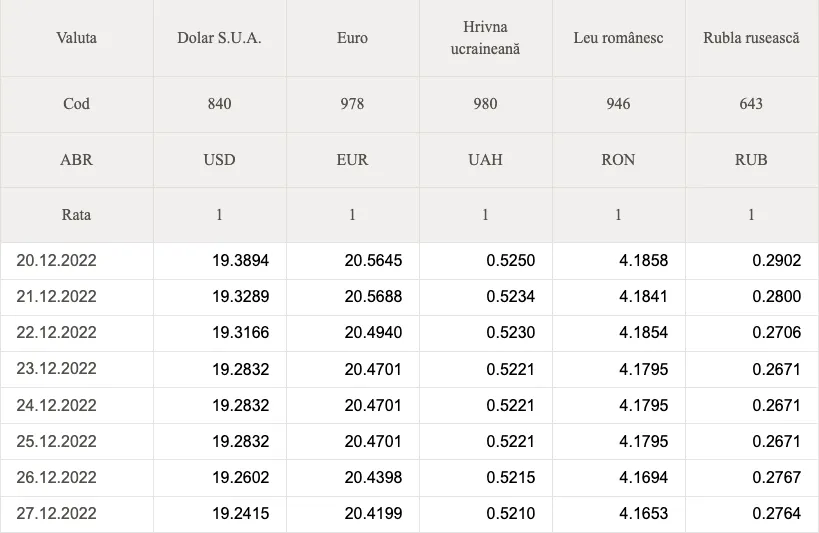
Task: Click the 27.12.2022 date cell
Action: coord(77,513)
